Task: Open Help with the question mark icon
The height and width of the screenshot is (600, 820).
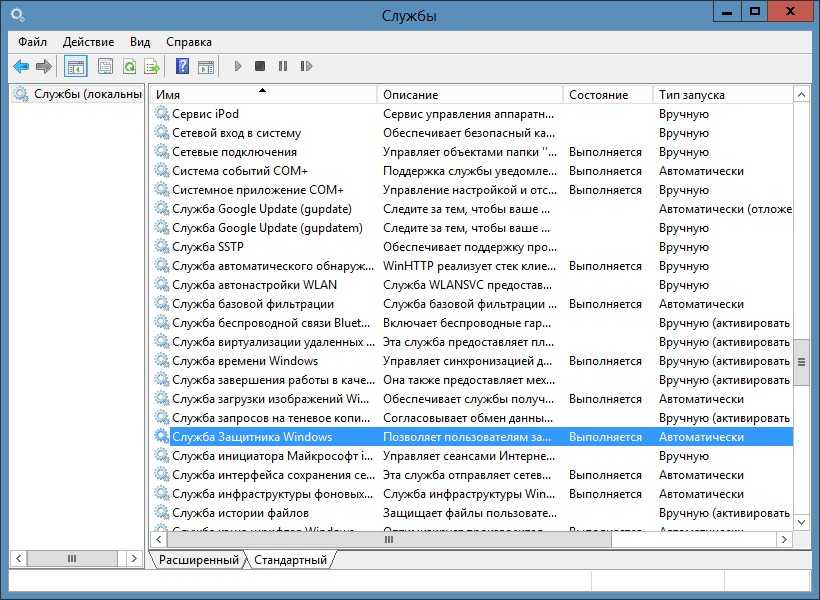Action: click(x=182, y=67)
